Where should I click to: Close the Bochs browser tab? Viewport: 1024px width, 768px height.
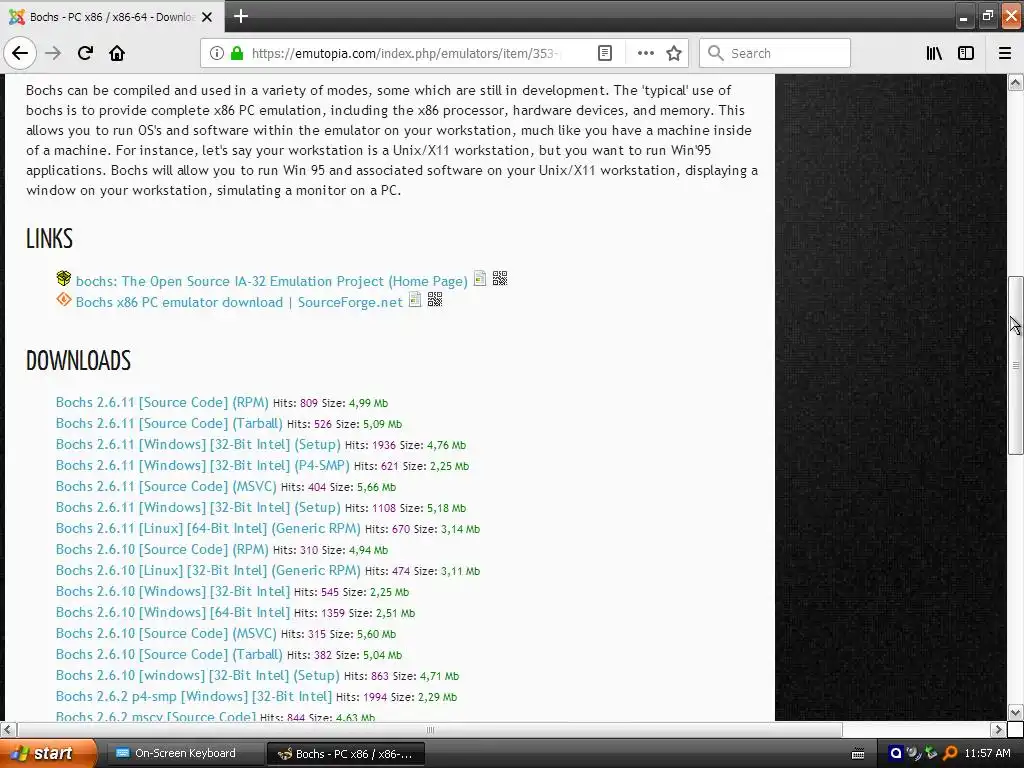[207, 17]
